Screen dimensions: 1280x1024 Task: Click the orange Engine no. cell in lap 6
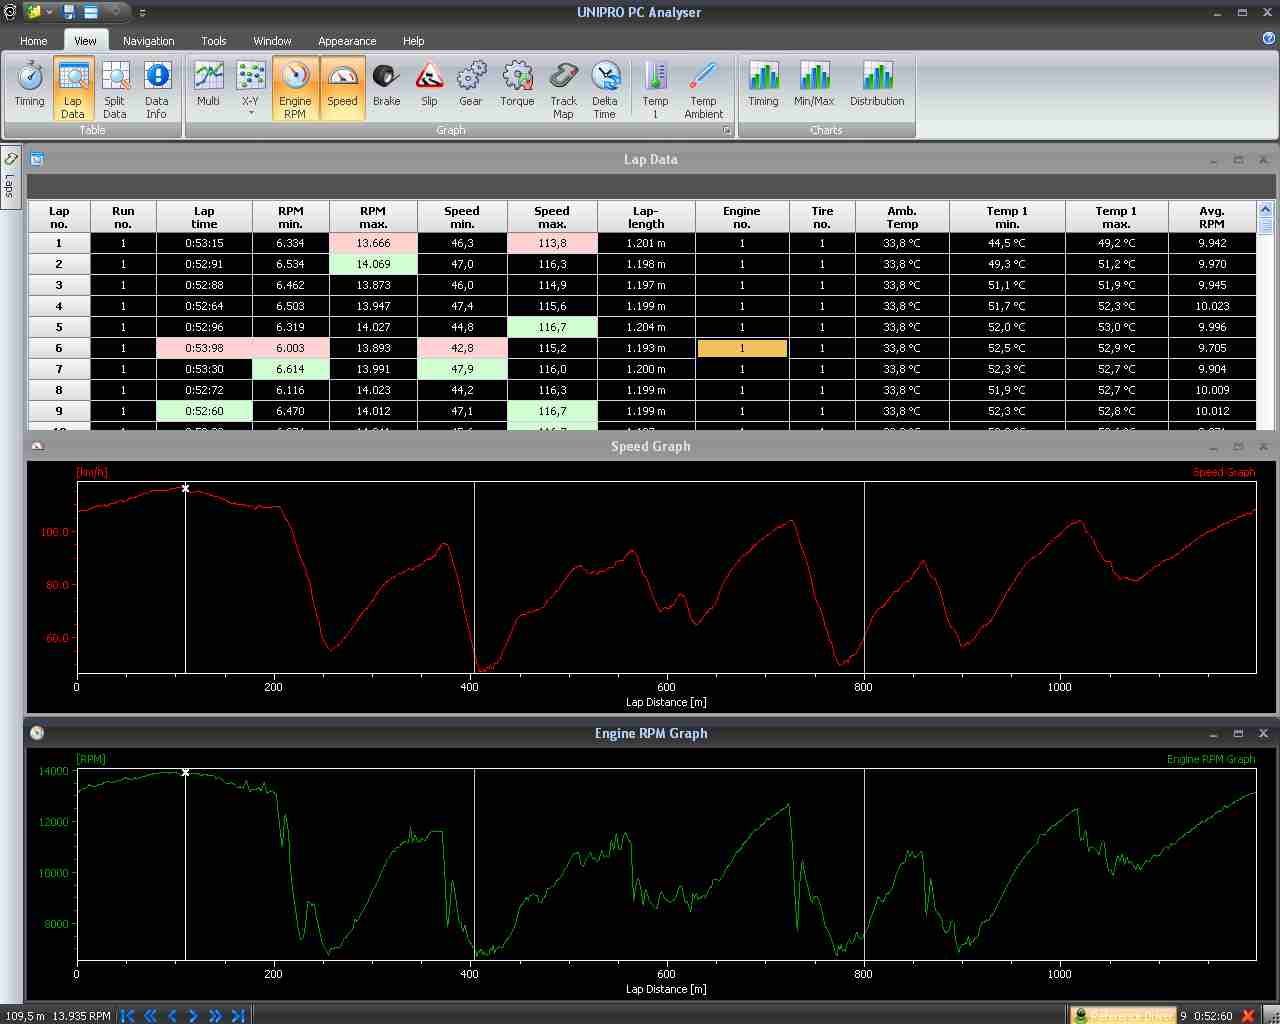click(x=742, y=348)
